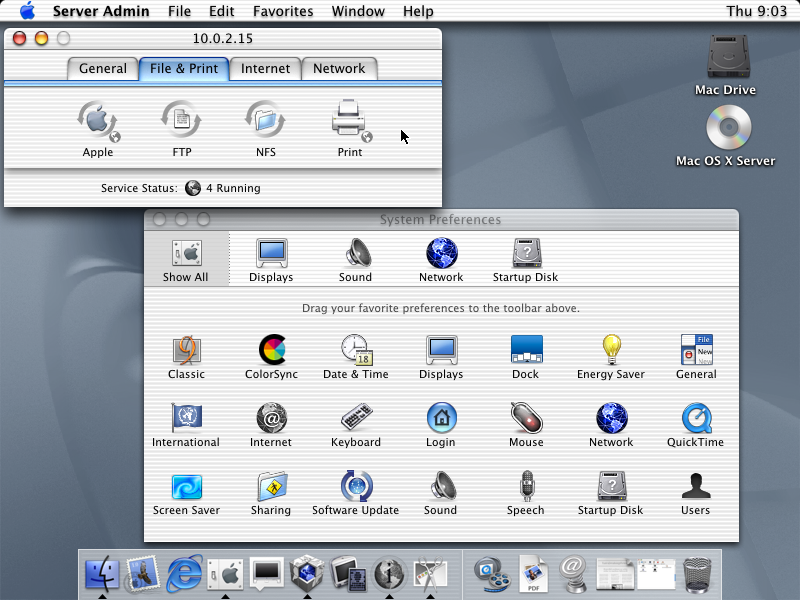Open the Screen Saver preference pane
The width and height of the screenshot is (800, 600).
click(x=186, y=493)
